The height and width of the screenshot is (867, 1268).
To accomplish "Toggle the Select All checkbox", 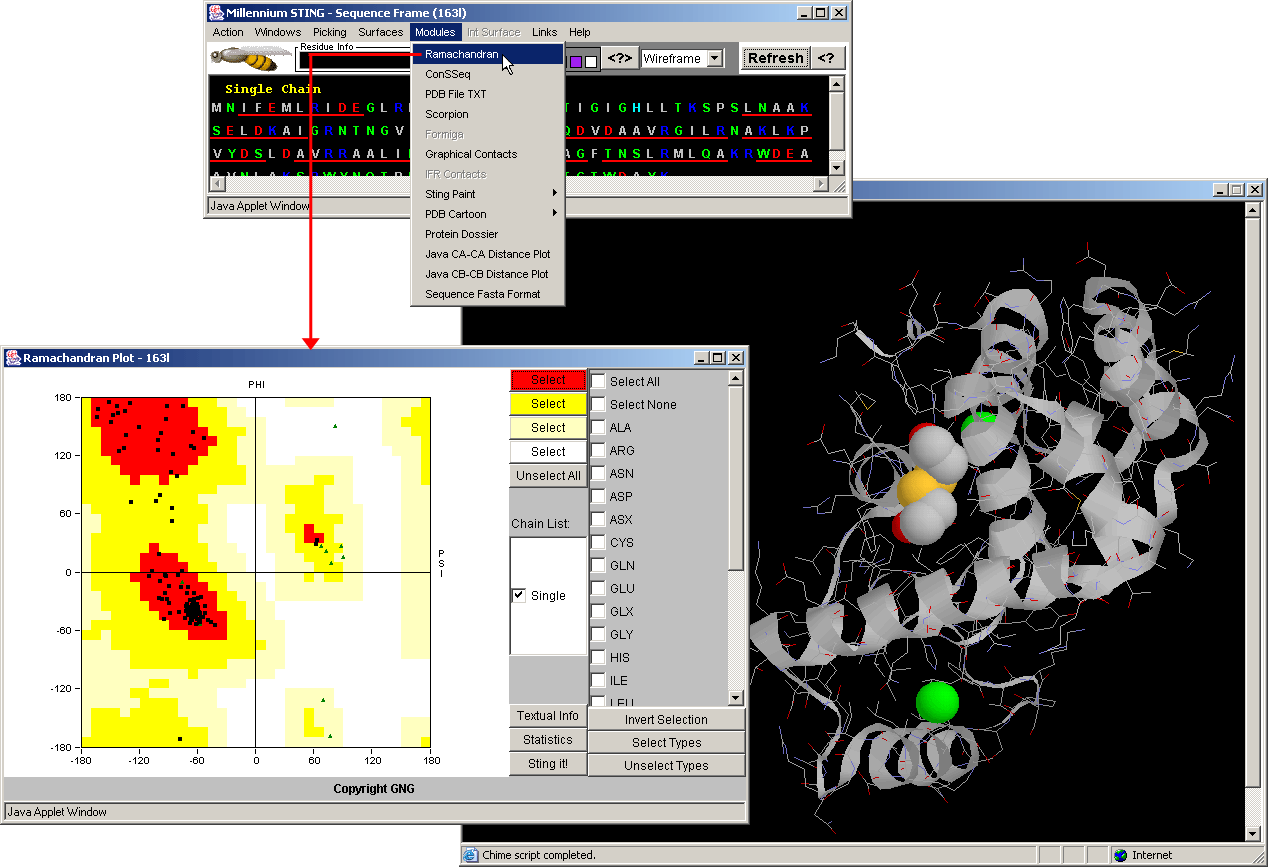I will pos(598,381).
